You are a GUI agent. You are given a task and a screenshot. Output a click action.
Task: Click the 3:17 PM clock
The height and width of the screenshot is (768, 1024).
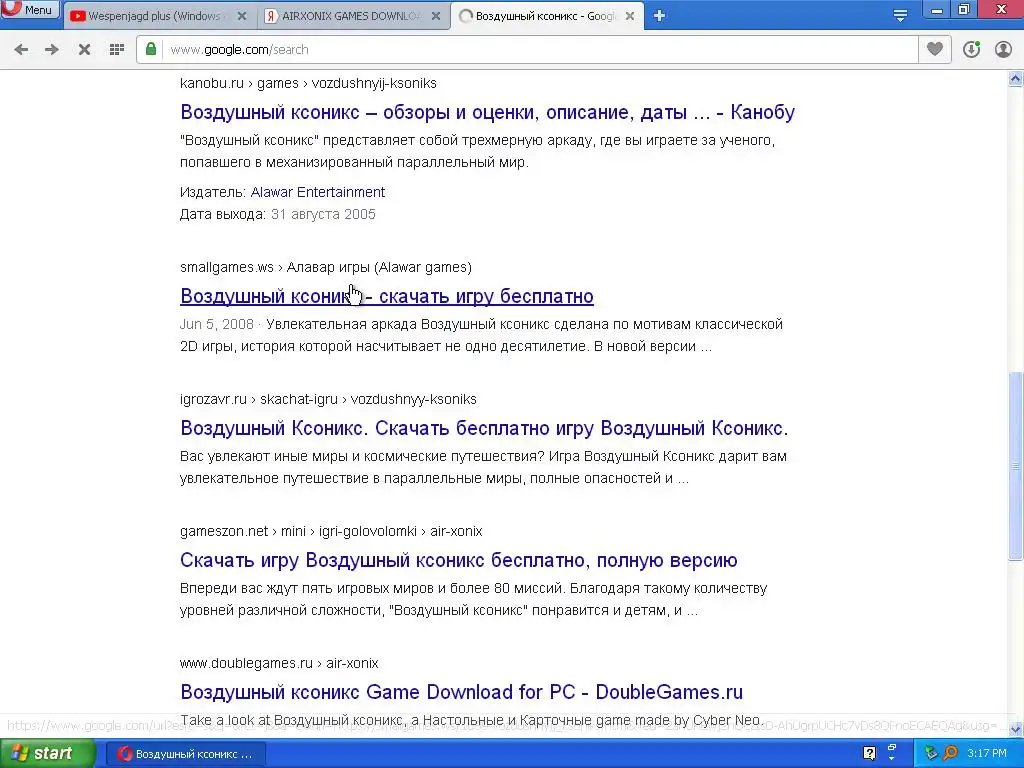click(x=987, y=754)
